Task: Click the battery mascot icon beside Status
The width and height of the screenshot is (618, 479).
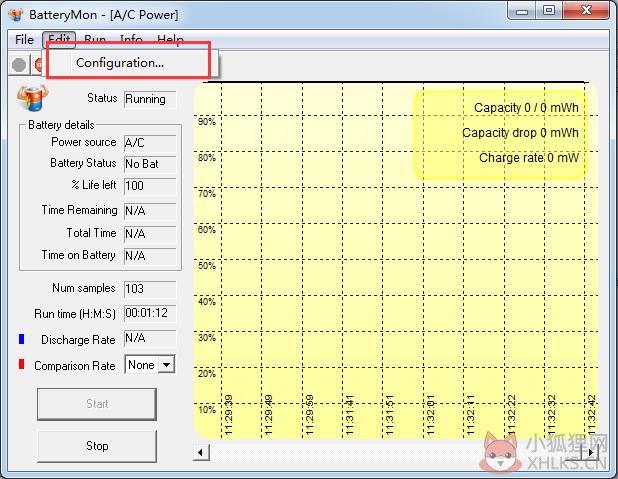Action: coord(32,98)
